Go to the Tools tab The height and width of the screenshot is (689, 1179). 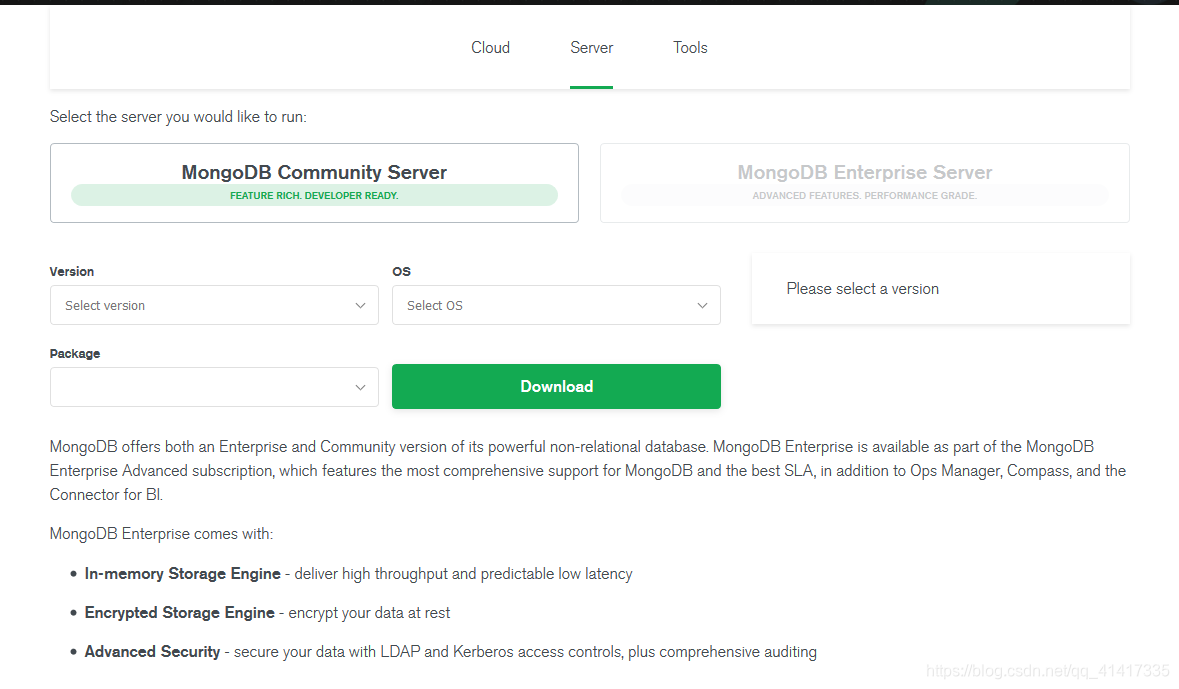pyautogui.click(x=690, y=47)
